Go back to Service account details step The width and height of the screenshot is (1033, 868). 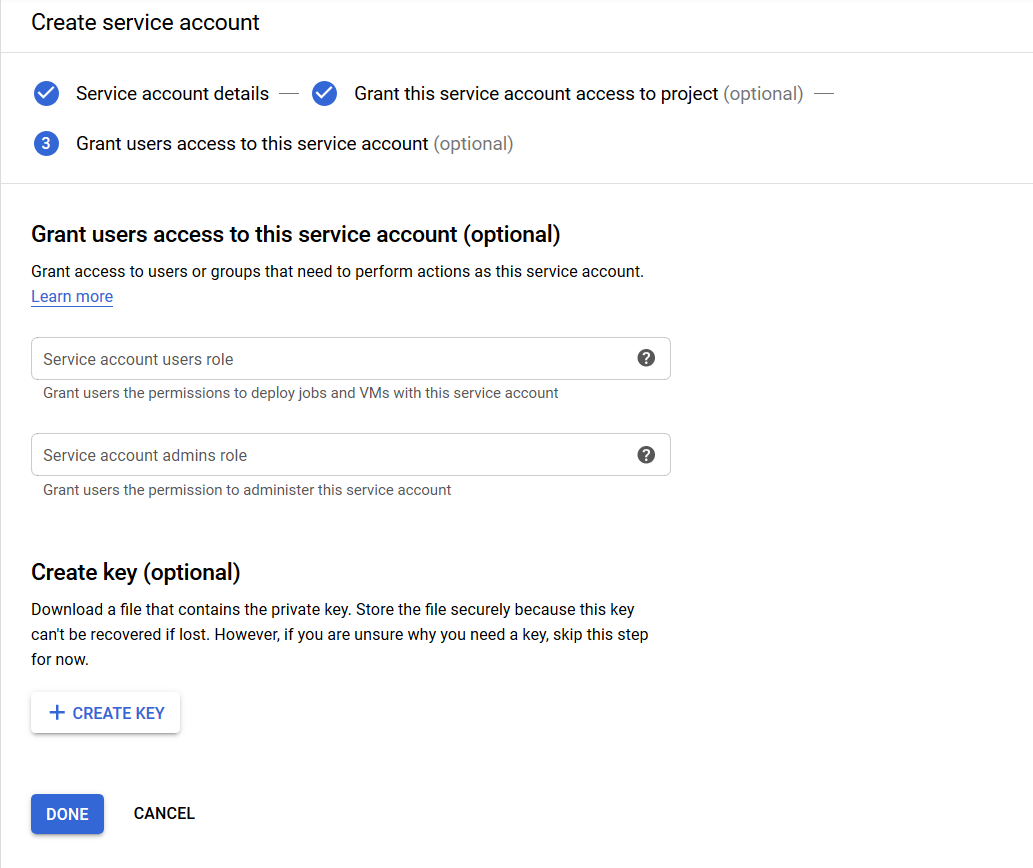tap(172, 94)
